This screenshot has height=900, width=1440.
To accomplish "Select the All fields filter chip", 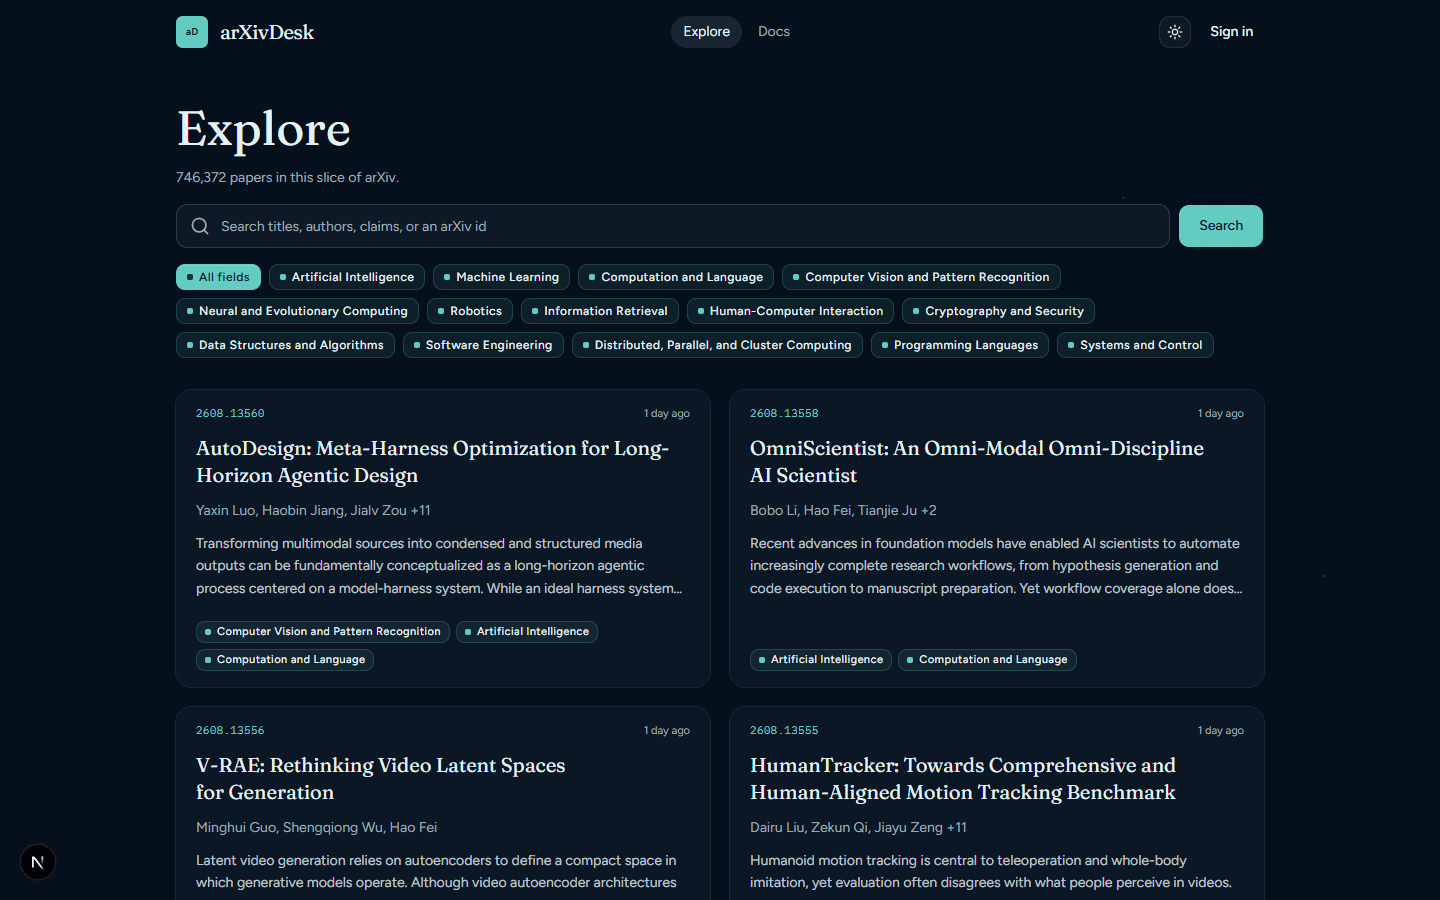I will [x=218, y=277].
